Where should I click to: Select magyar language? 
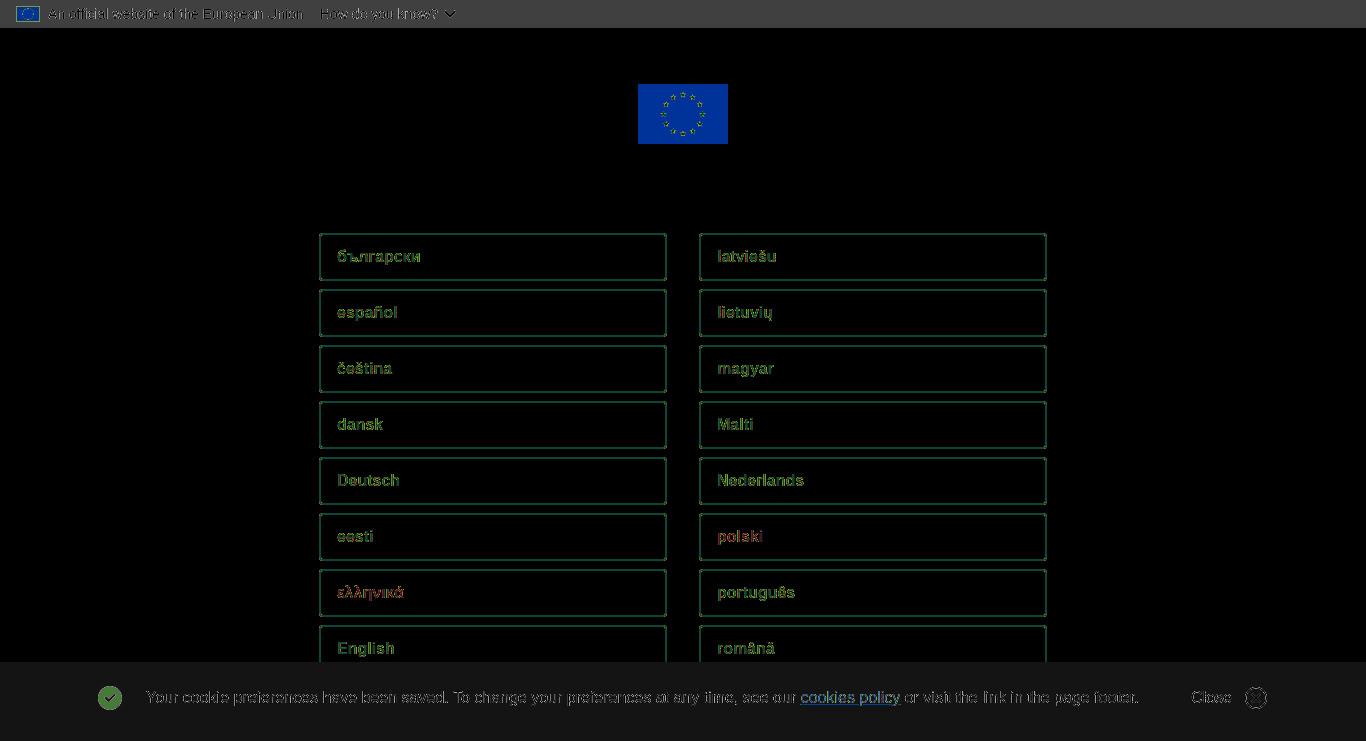click(x=873, y=369)
